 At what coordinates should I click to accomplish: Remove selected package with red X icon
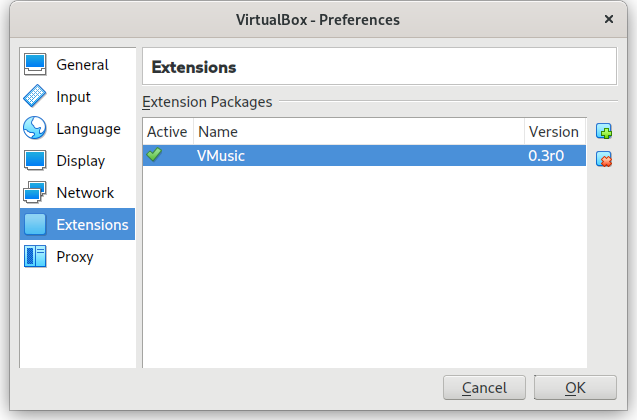coord(604,159)
